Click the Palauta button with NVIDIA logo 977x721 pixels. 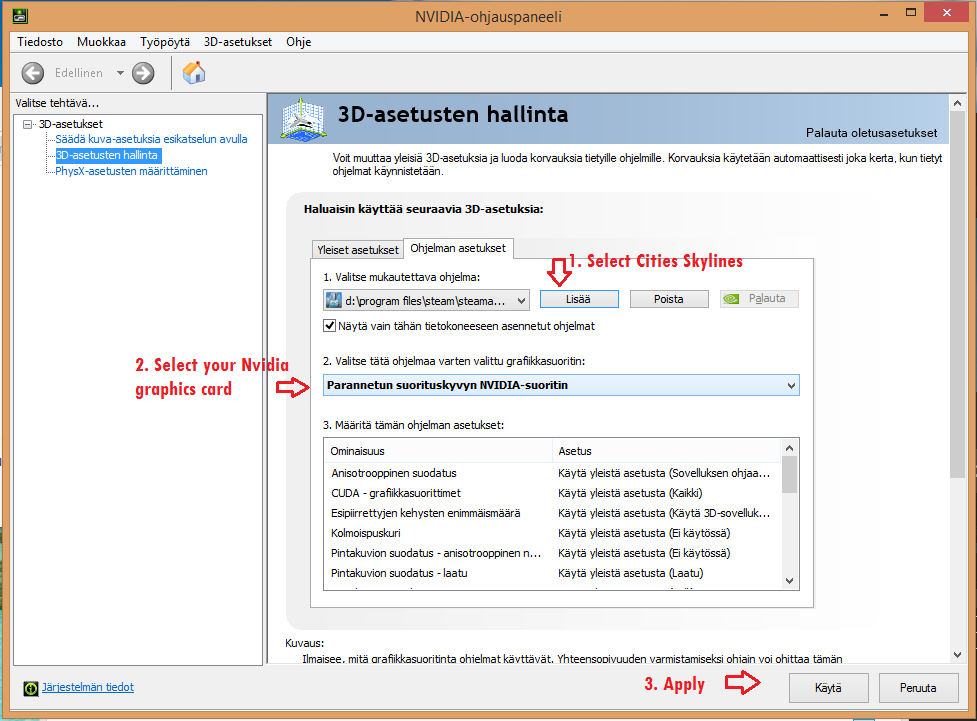pos(759,299)
